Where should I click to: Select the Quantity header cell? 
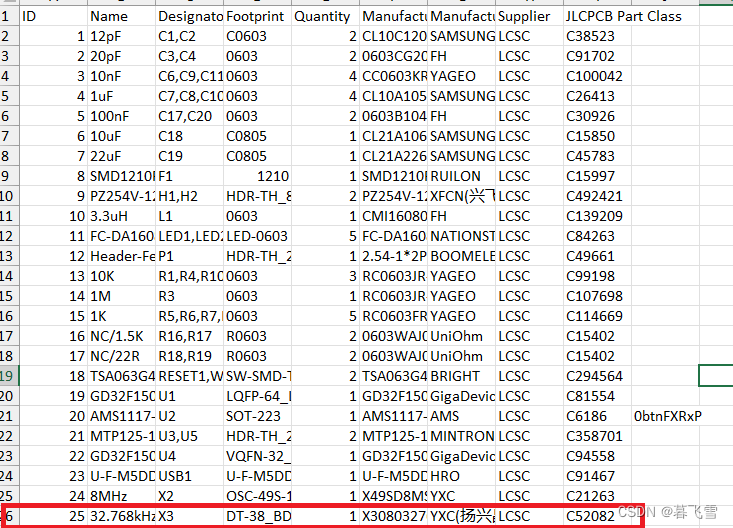[x=325, y=16]
